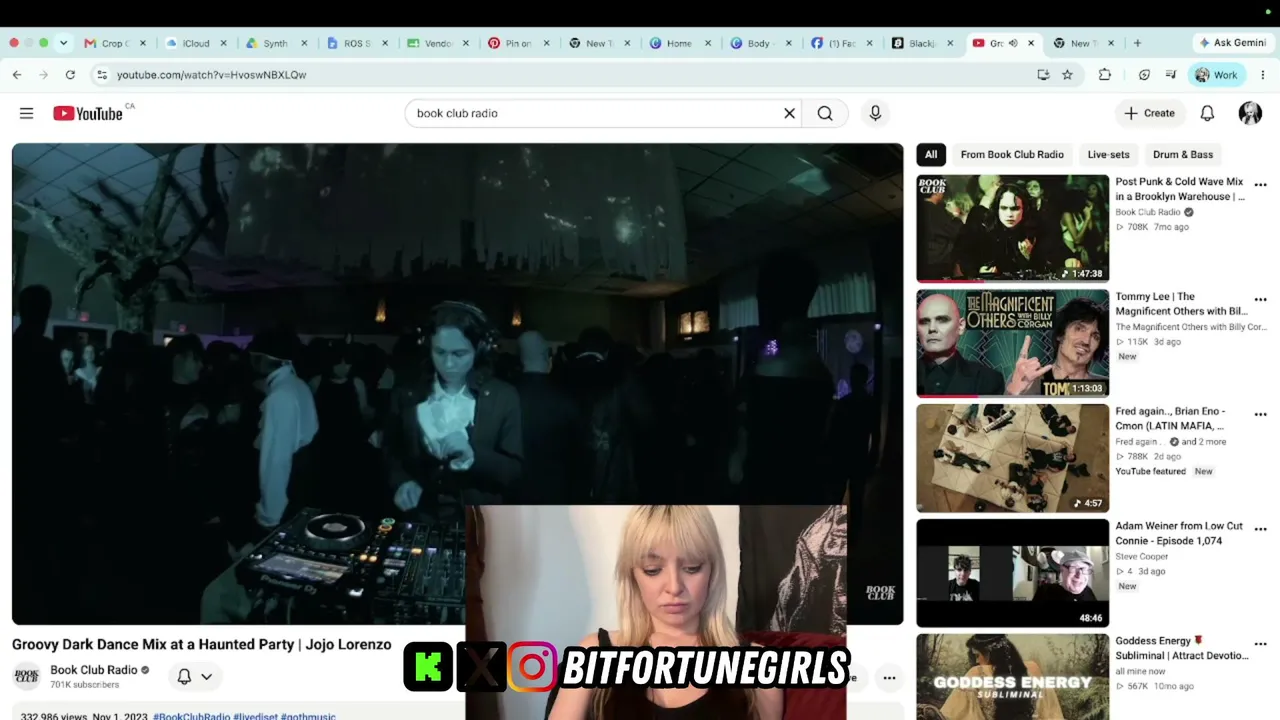The image size is (1280, 720).
Task: Go to YouTube home via the logo
Action: (x=87, y=113)
